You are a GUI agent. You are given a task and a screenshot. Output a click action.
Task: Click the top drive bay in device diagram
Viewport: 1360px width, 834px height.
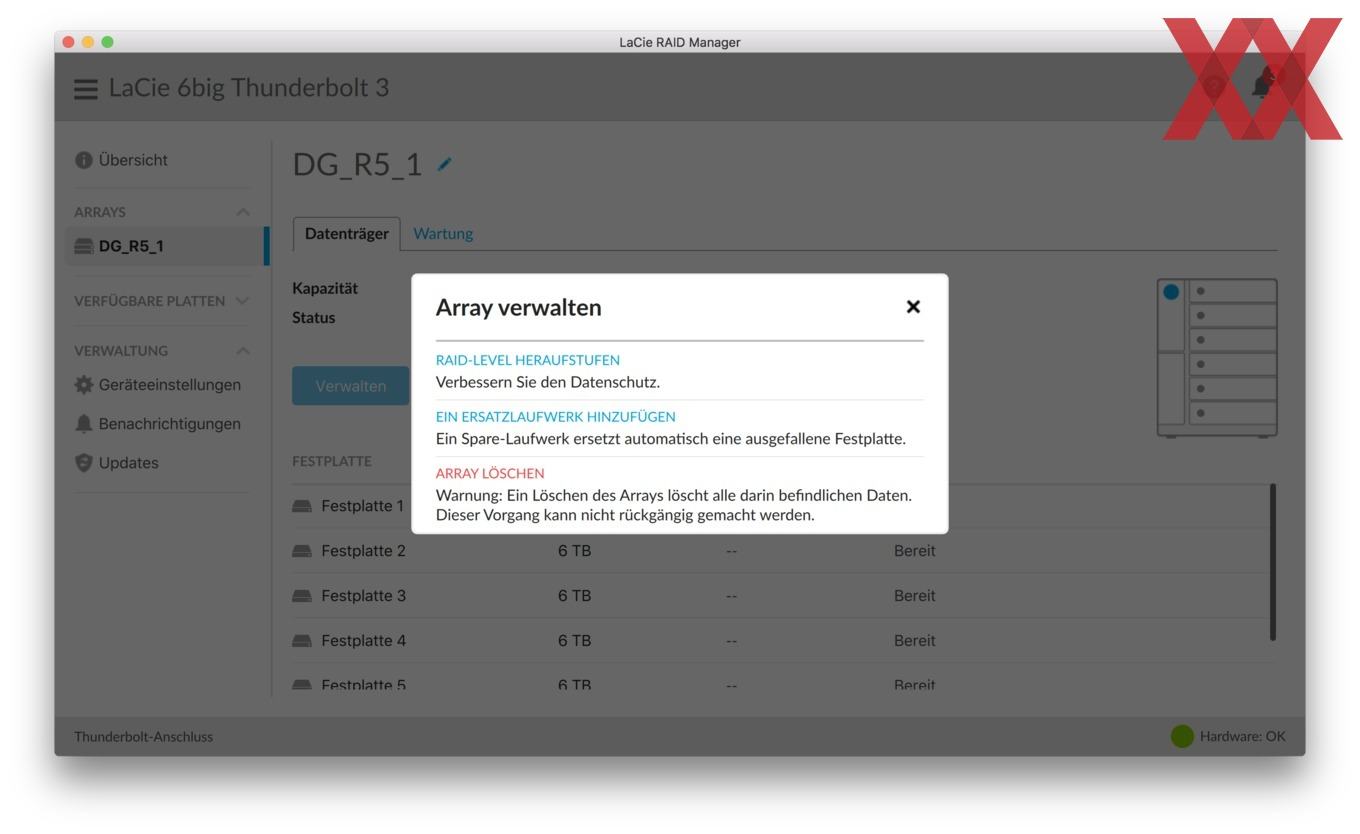[x=1232, y=291]
